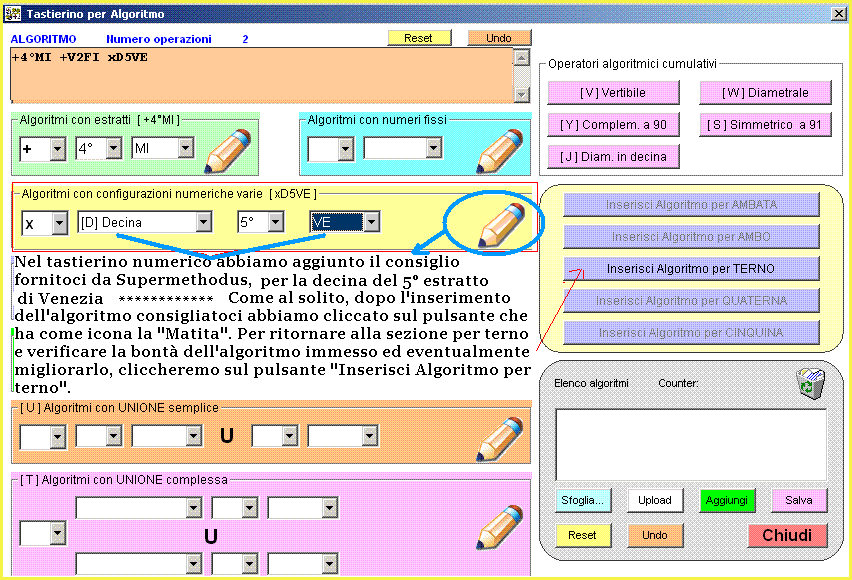Click Inserisci Algoritmo per AMBO
852x580 pixels.
click(691, 237)
